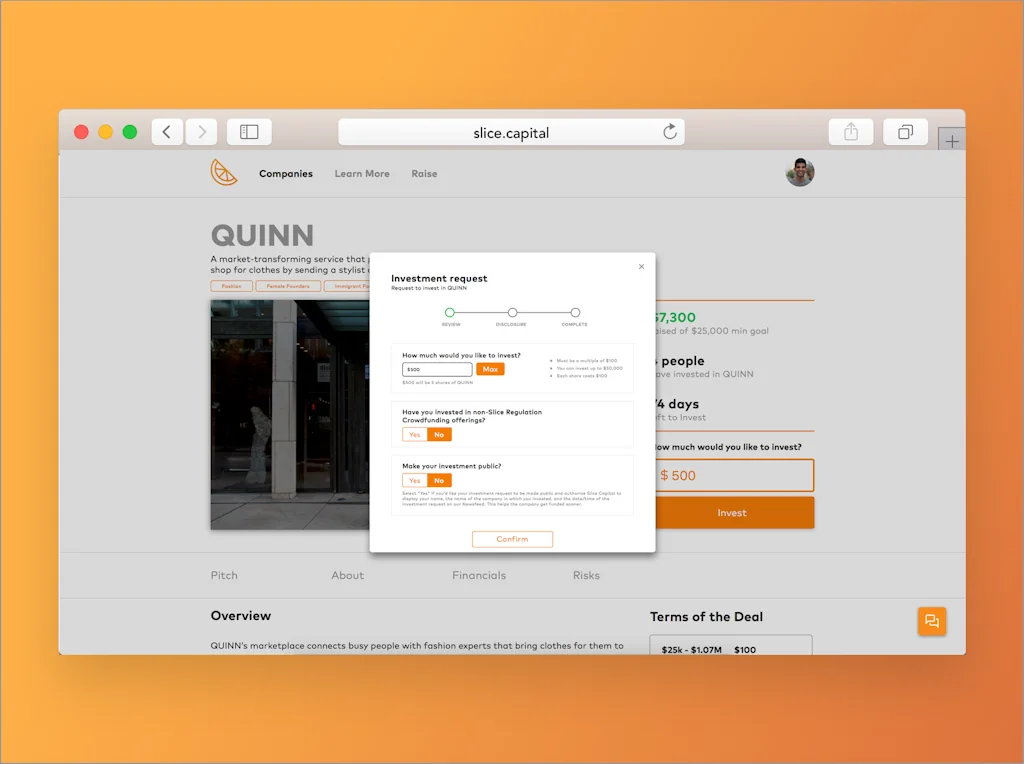Screen dimensions: 1024x764
Task: Toggle the browser sidebar view
Action: click(x=248, y=131)
